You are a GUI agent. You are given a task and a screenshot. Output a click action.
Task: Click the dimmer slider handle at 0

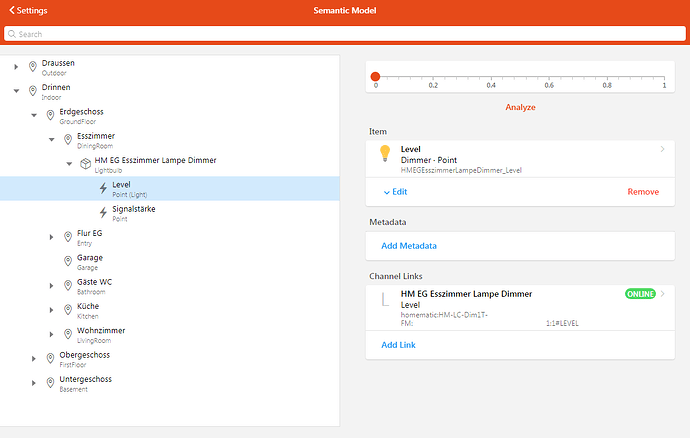[x=375, y=76]
